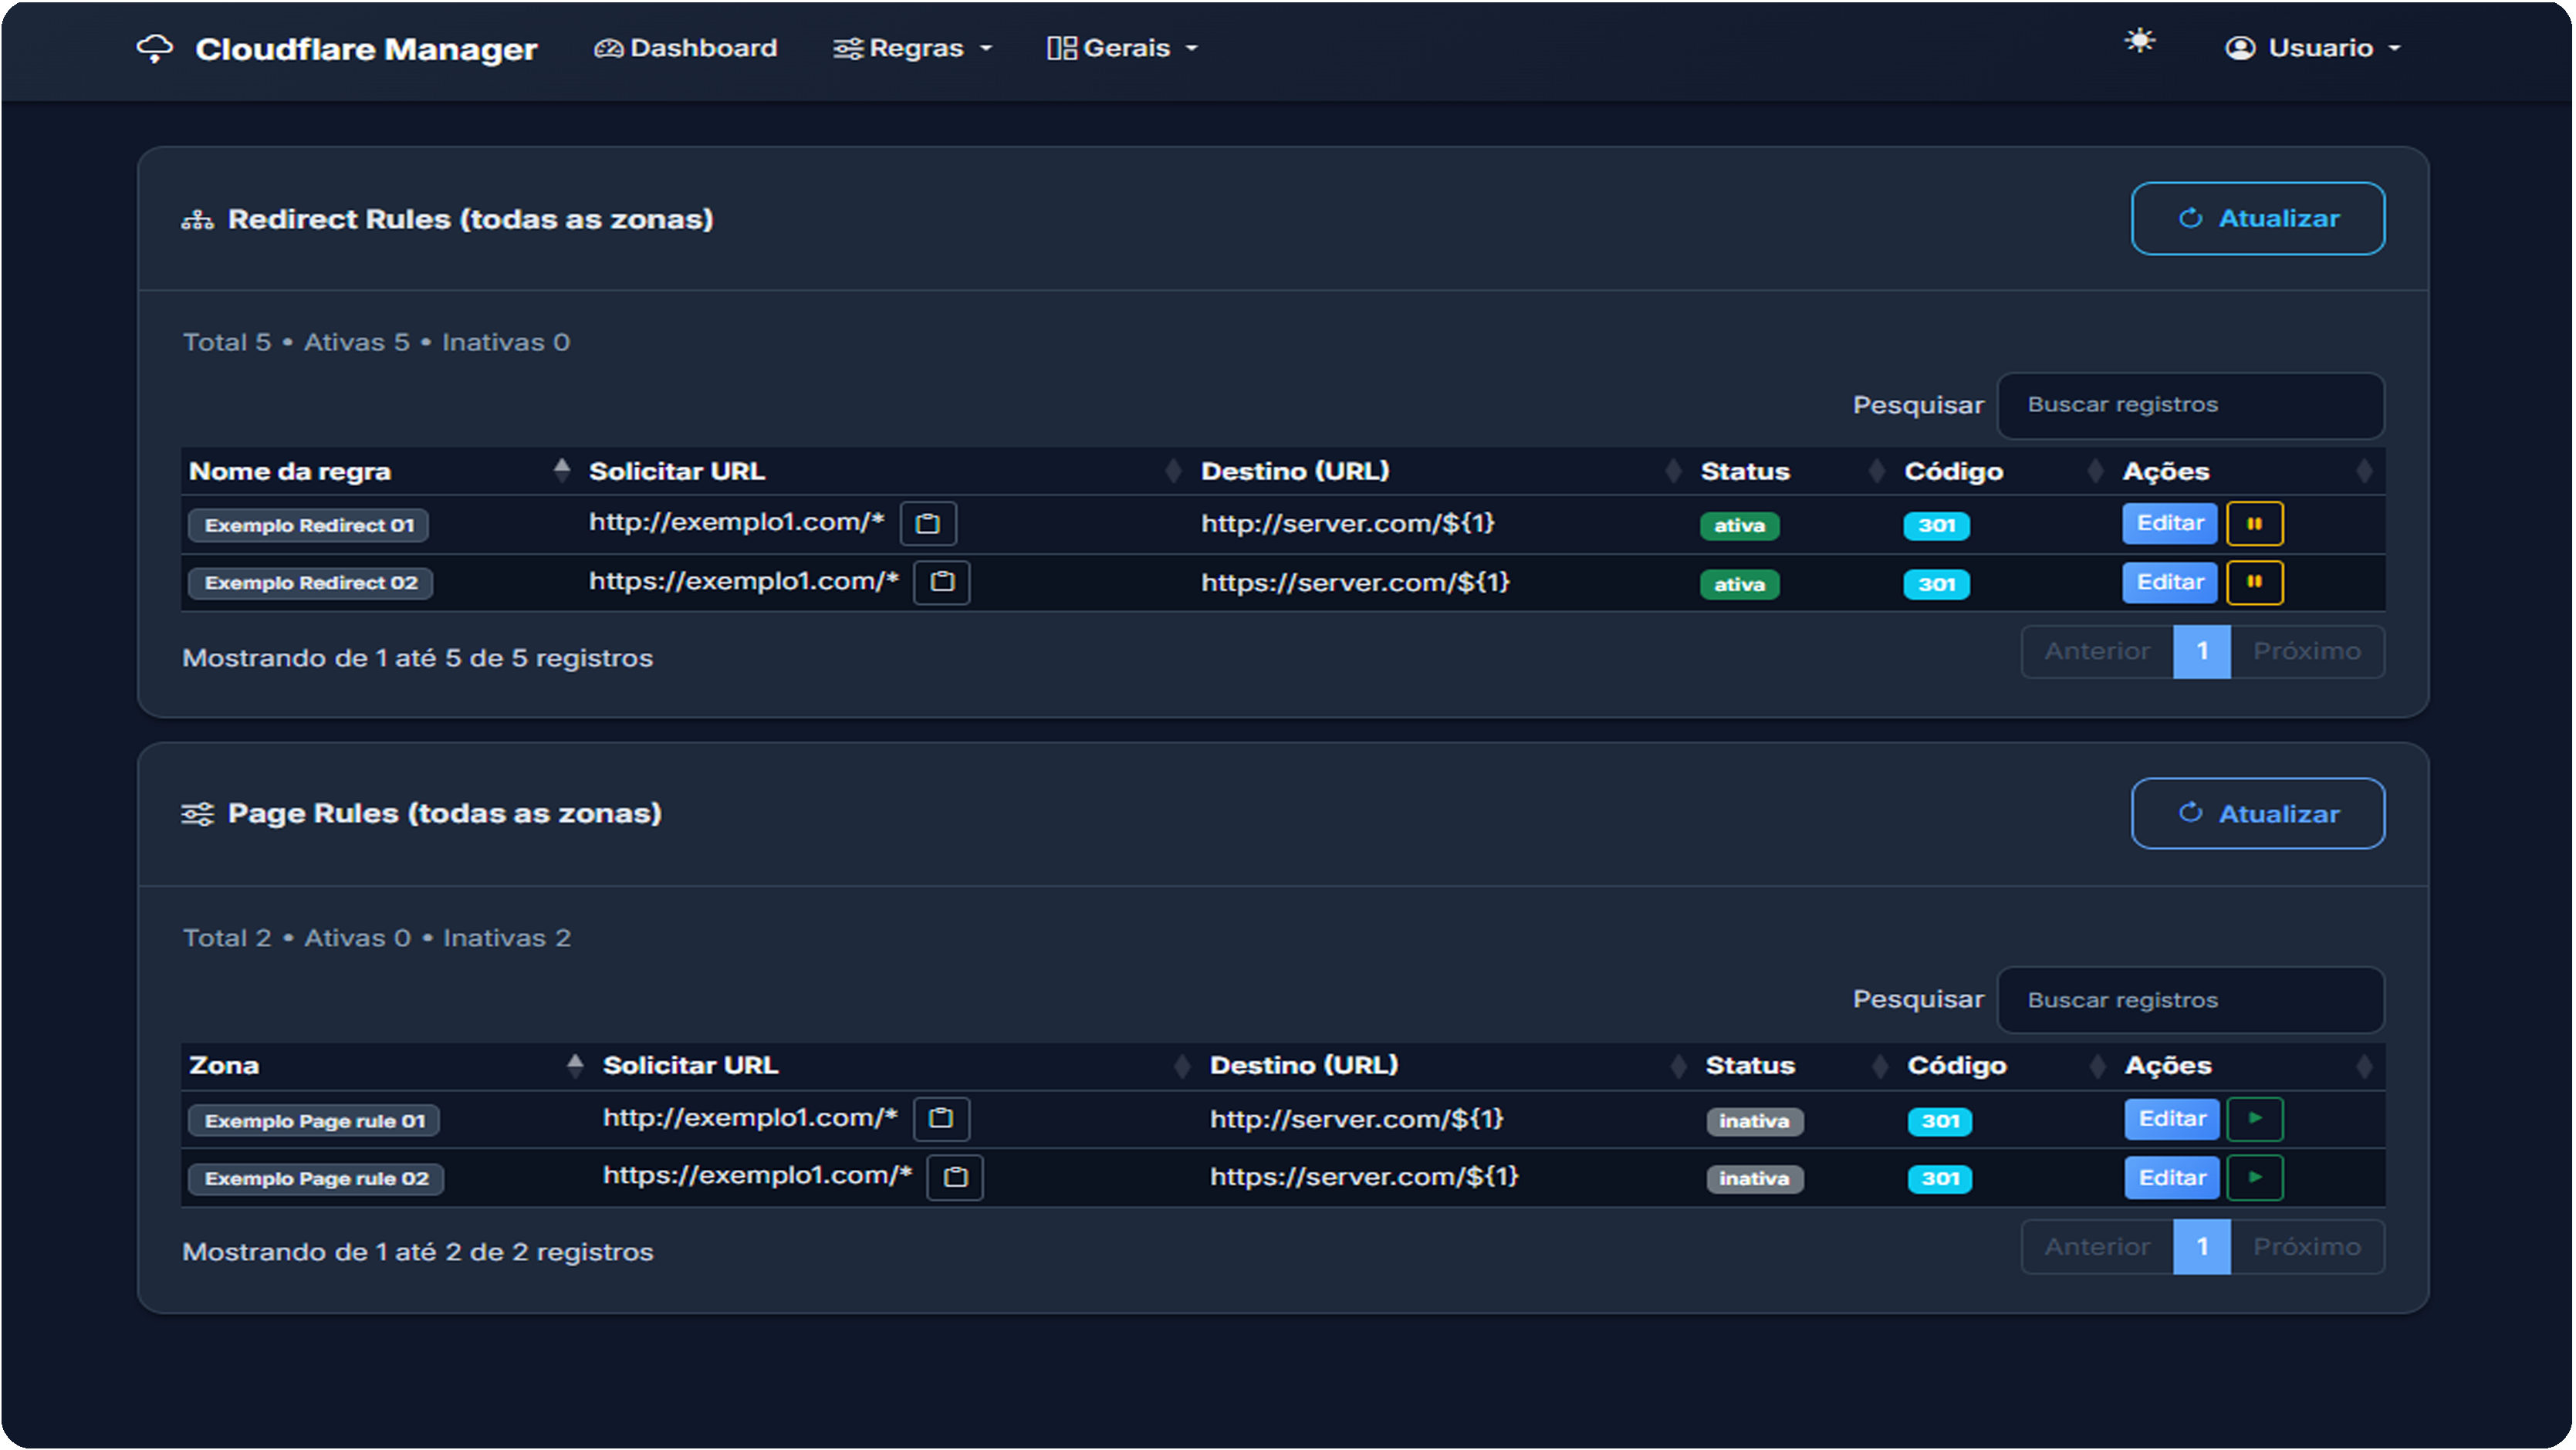Click the Buscar registros search field
2576x1450 pixels.
pos(2190,405)
